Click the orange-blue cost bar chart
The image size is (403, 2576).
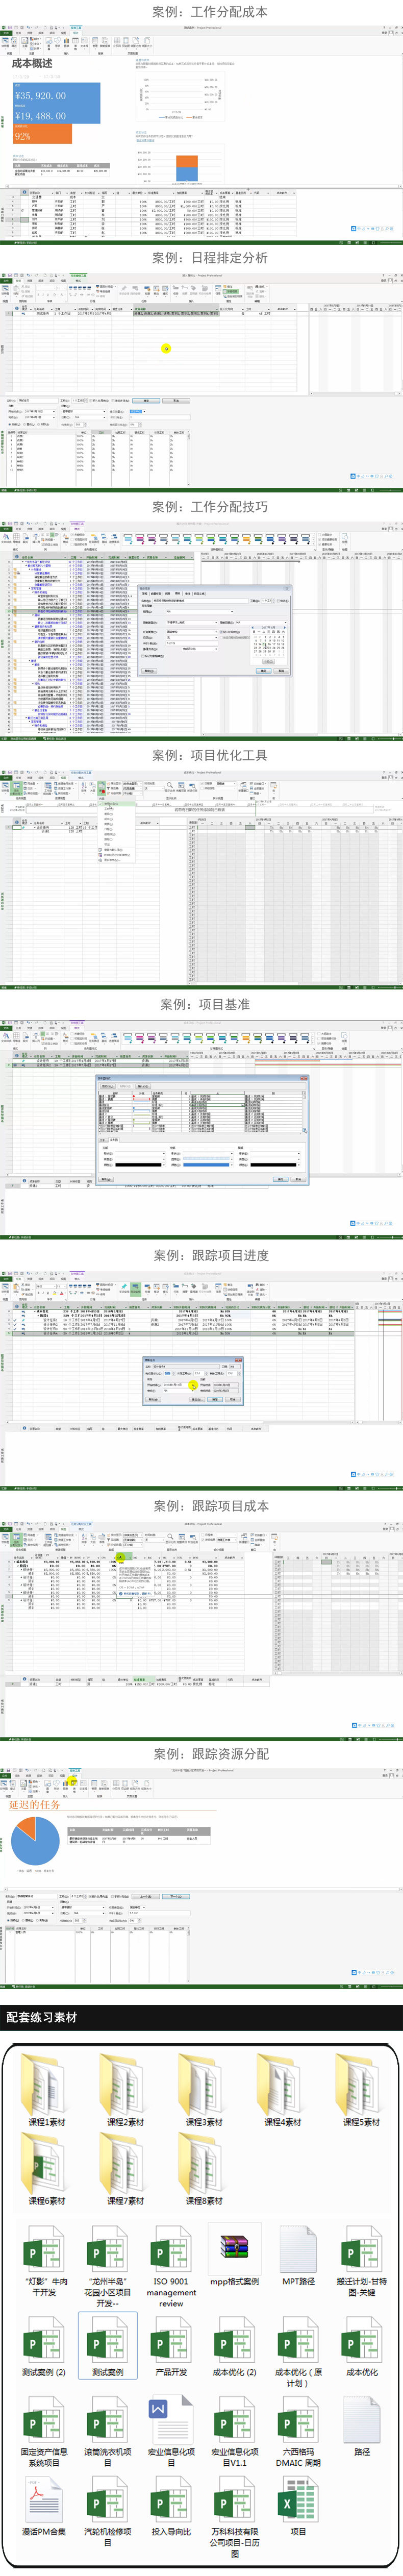pos(186,167)
